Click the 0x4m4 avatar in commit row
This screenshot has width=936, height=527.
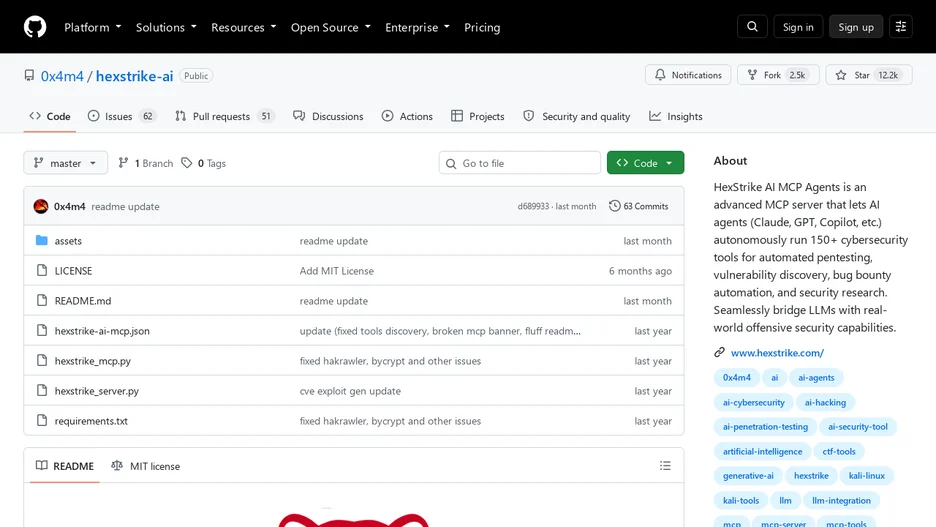(x=41, y=207)
